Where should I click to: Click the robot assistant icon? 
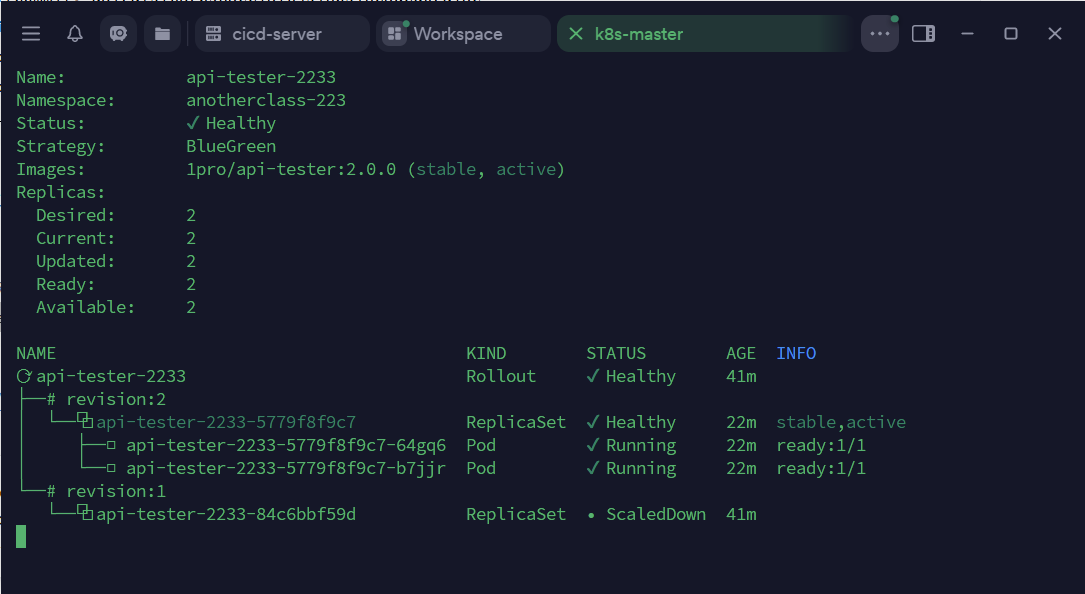tap(118, 34)
